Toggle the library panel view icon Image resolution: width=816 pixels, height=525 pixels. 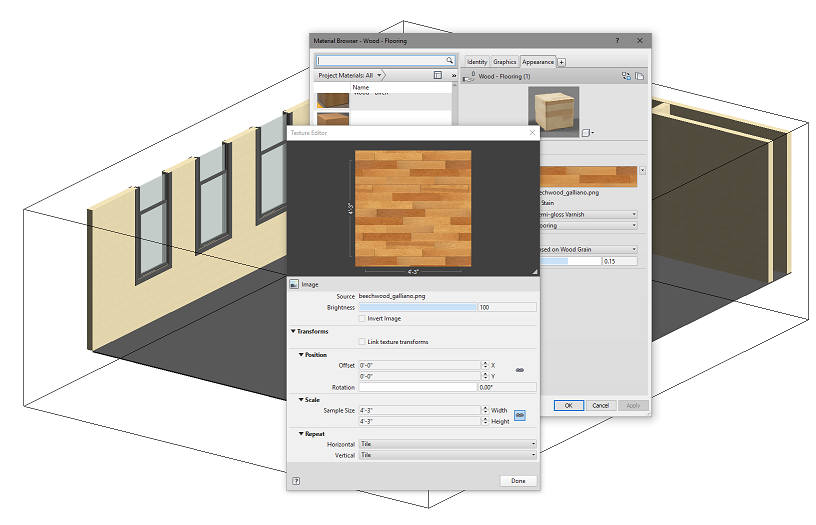point(438,75)
